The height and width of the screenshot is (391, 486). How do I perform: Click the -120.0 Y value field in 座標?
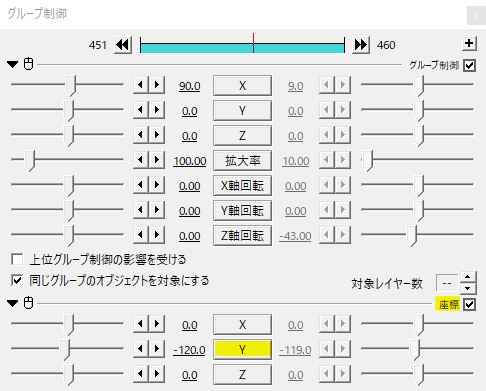coord(189,350)
